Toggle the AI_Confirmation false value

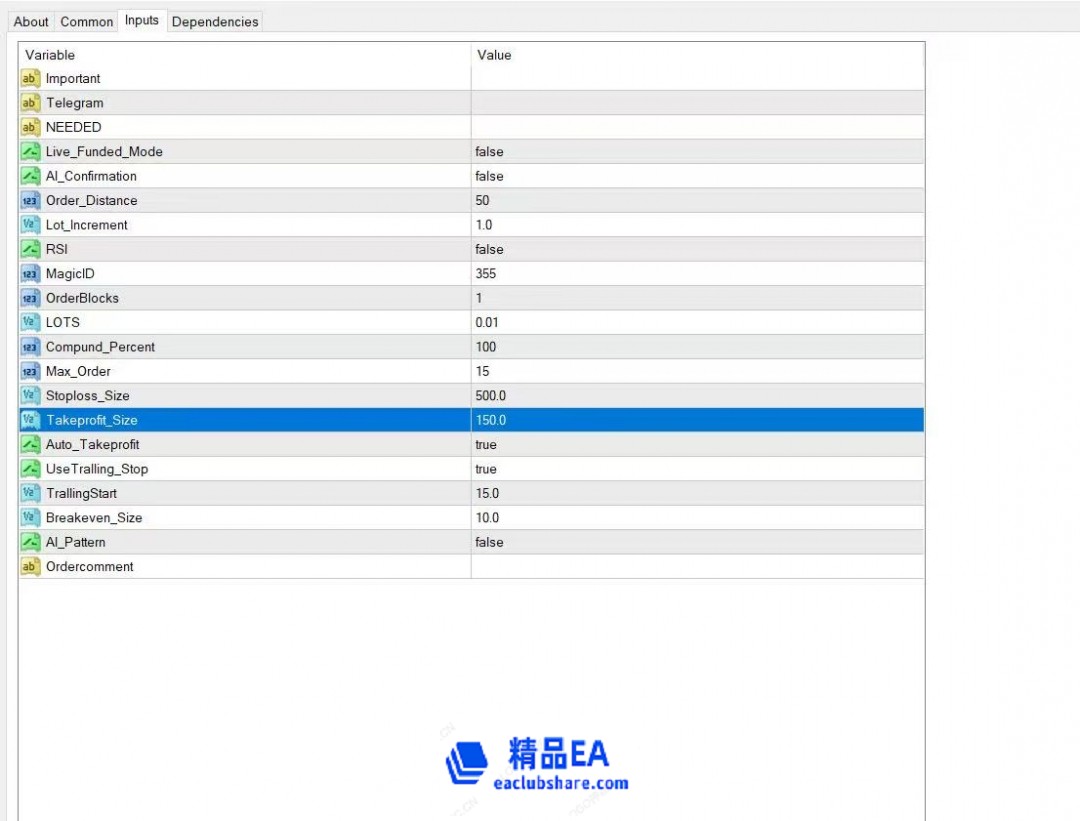point(489,176)
